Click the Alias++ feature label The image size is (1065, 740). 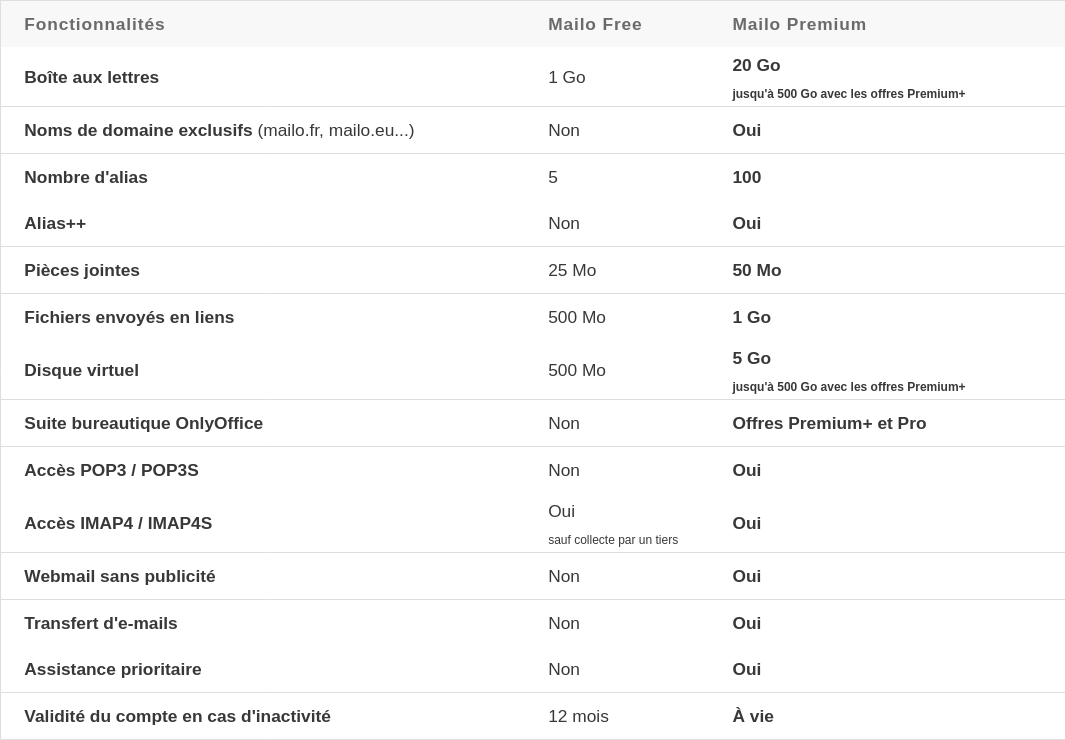point(55,223)
